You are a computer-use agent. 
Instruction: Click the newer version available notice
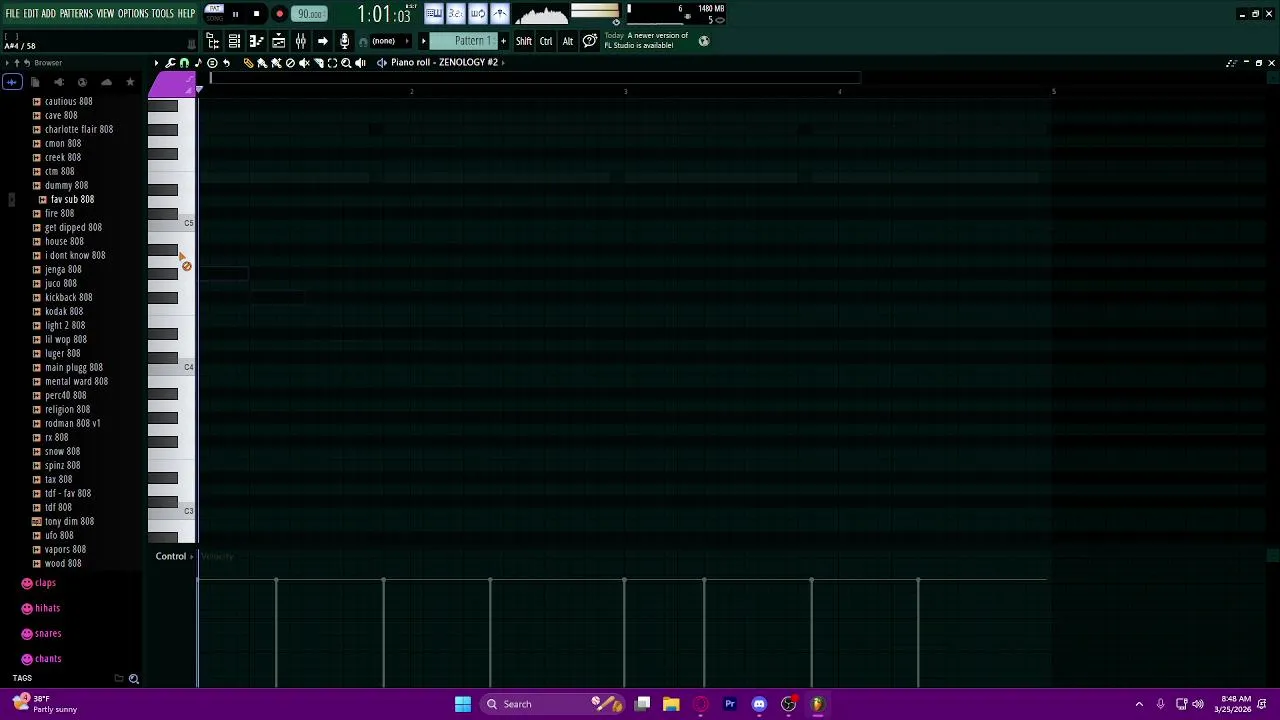[646, 41]
